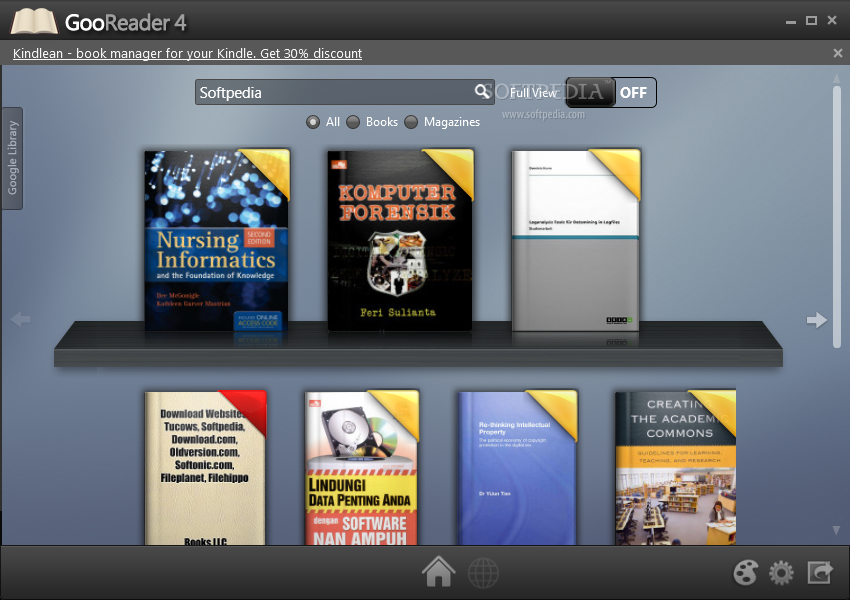Open the Download Websites book cover

click(x=205, y=467)
